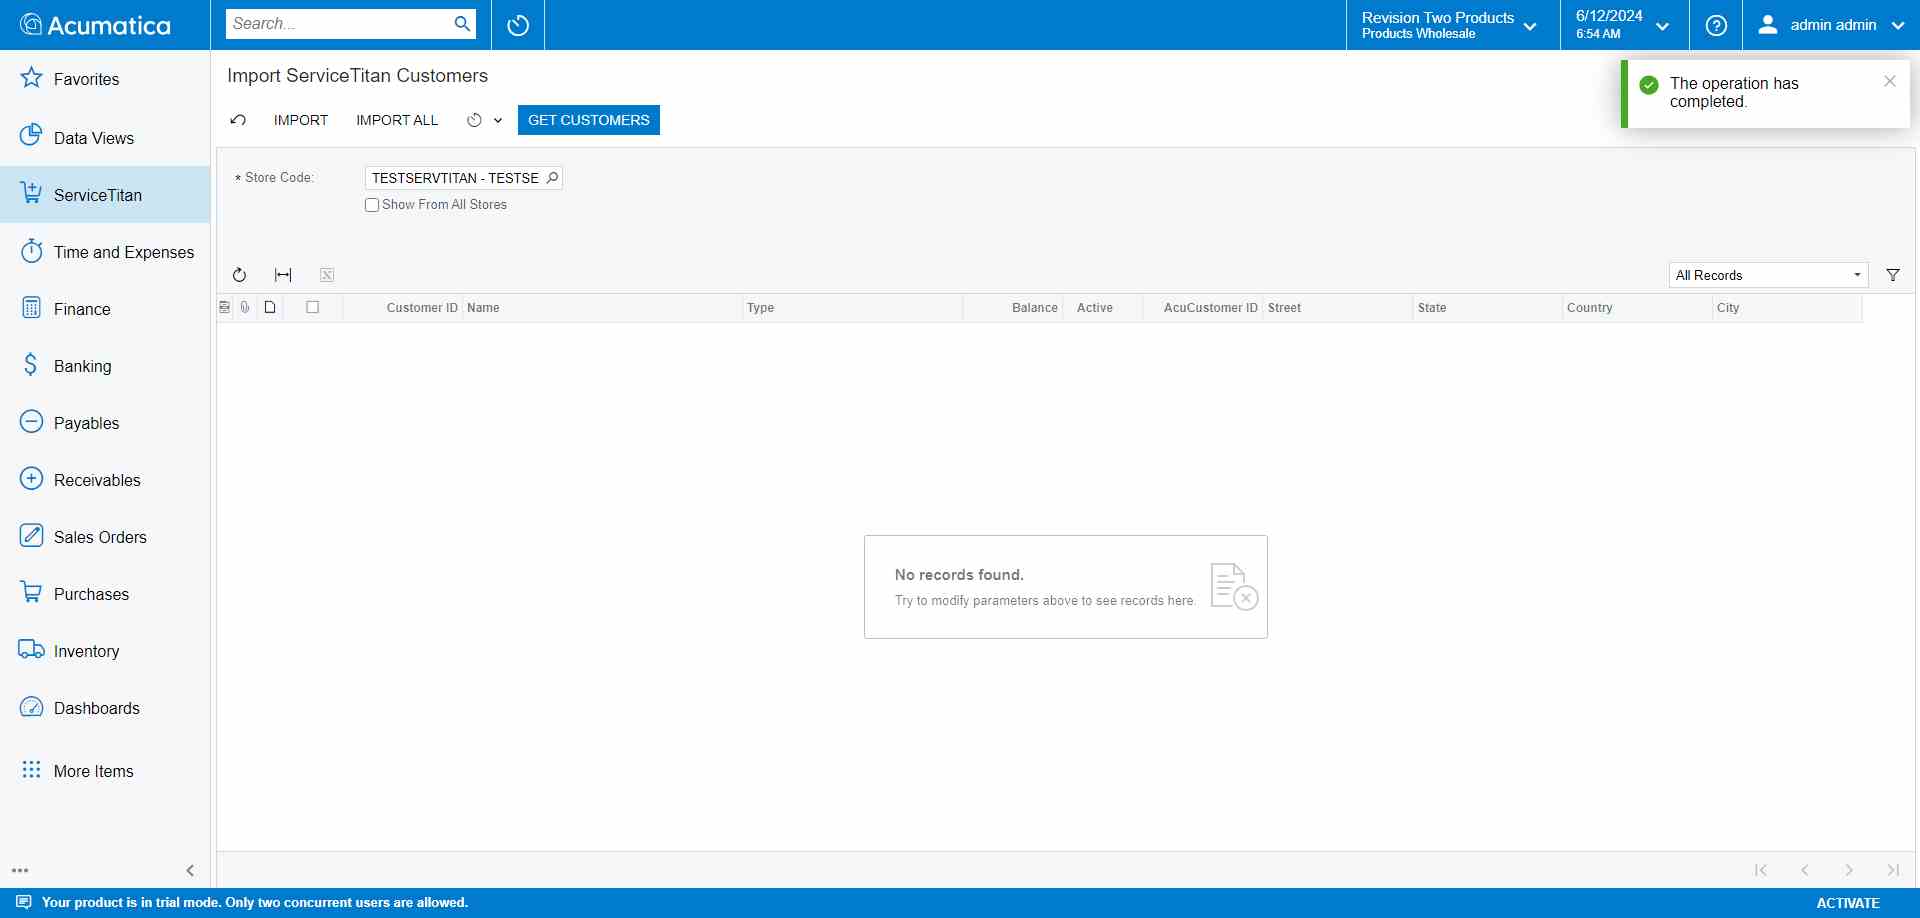This screenshot has width=1920, height=918.
Task: Click the search magnifier icon
Action: point(462,24)
